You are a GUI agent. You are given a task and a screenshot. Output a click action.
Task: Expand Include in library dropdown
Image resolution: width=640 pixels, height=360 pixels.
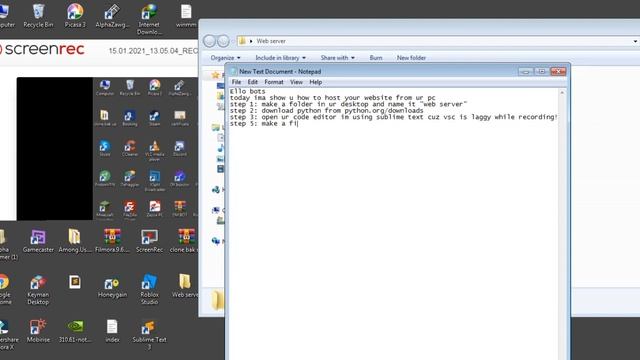pyautogui.click(x=280, y=58)
